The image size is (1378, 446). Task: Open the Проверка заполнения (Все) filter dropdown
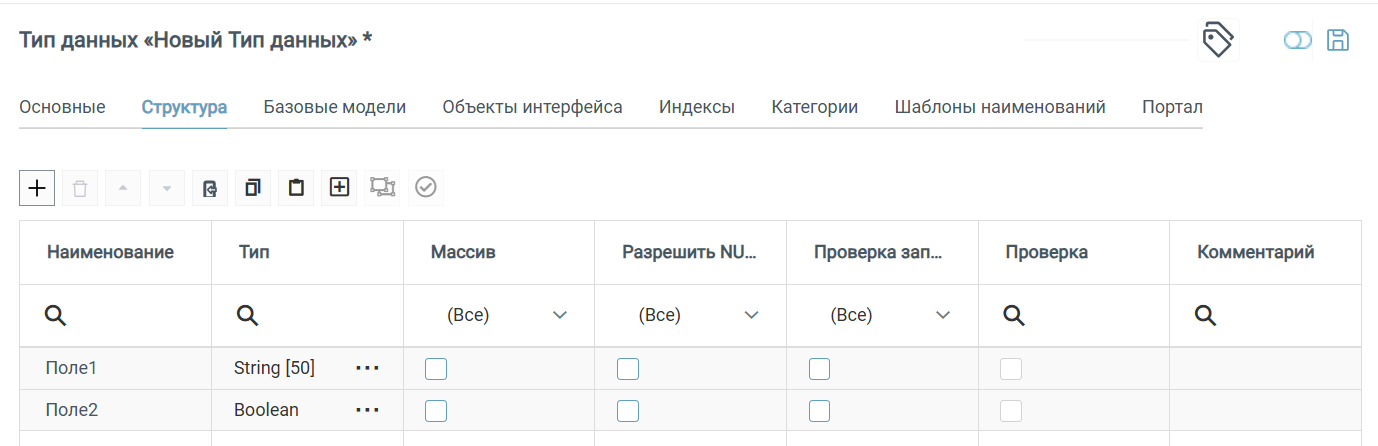(890, 316)
